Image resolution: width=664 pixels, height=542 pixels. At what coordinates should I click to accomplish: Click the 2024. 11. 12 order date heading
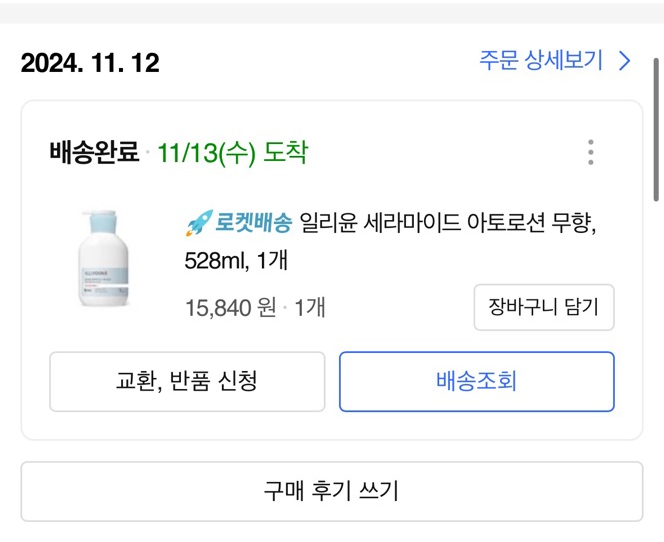point(90,62)
